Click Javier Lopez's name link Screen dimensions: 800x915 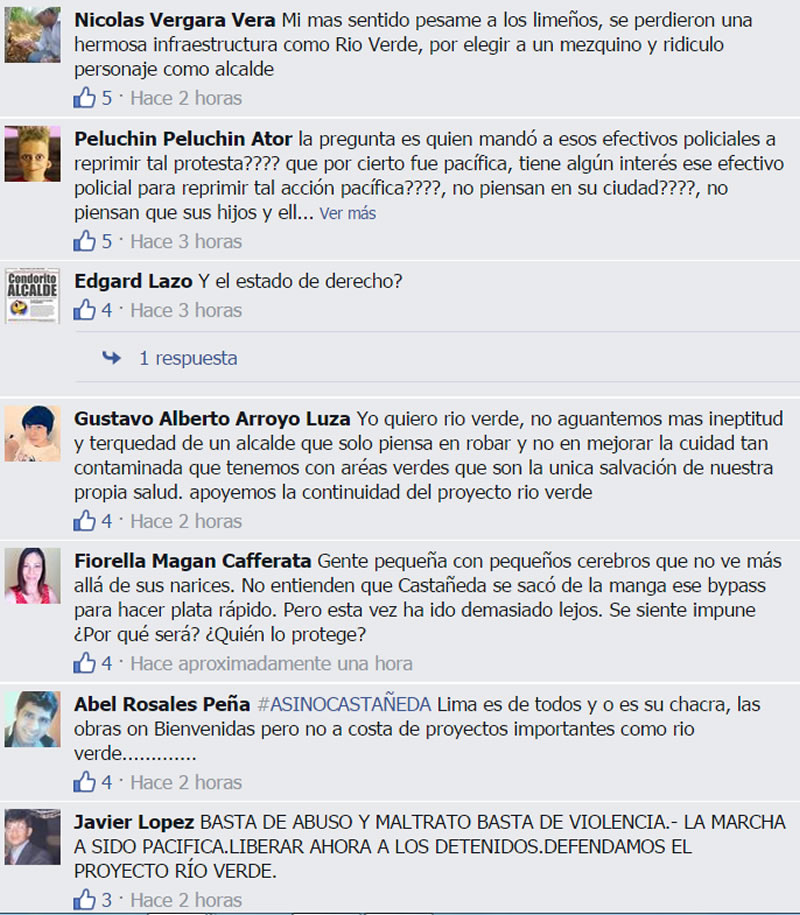(134, 822)
